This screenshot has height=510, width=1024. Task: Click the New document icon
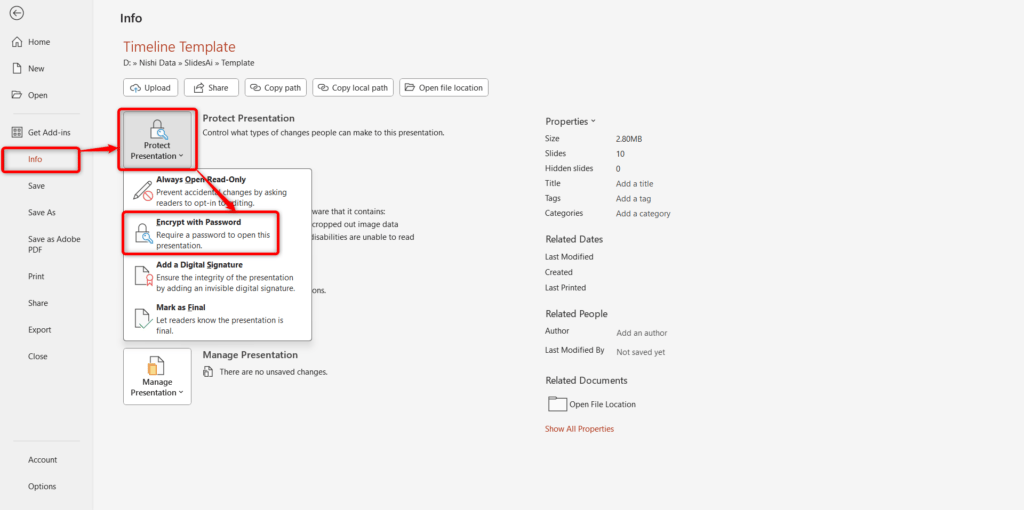18,69
